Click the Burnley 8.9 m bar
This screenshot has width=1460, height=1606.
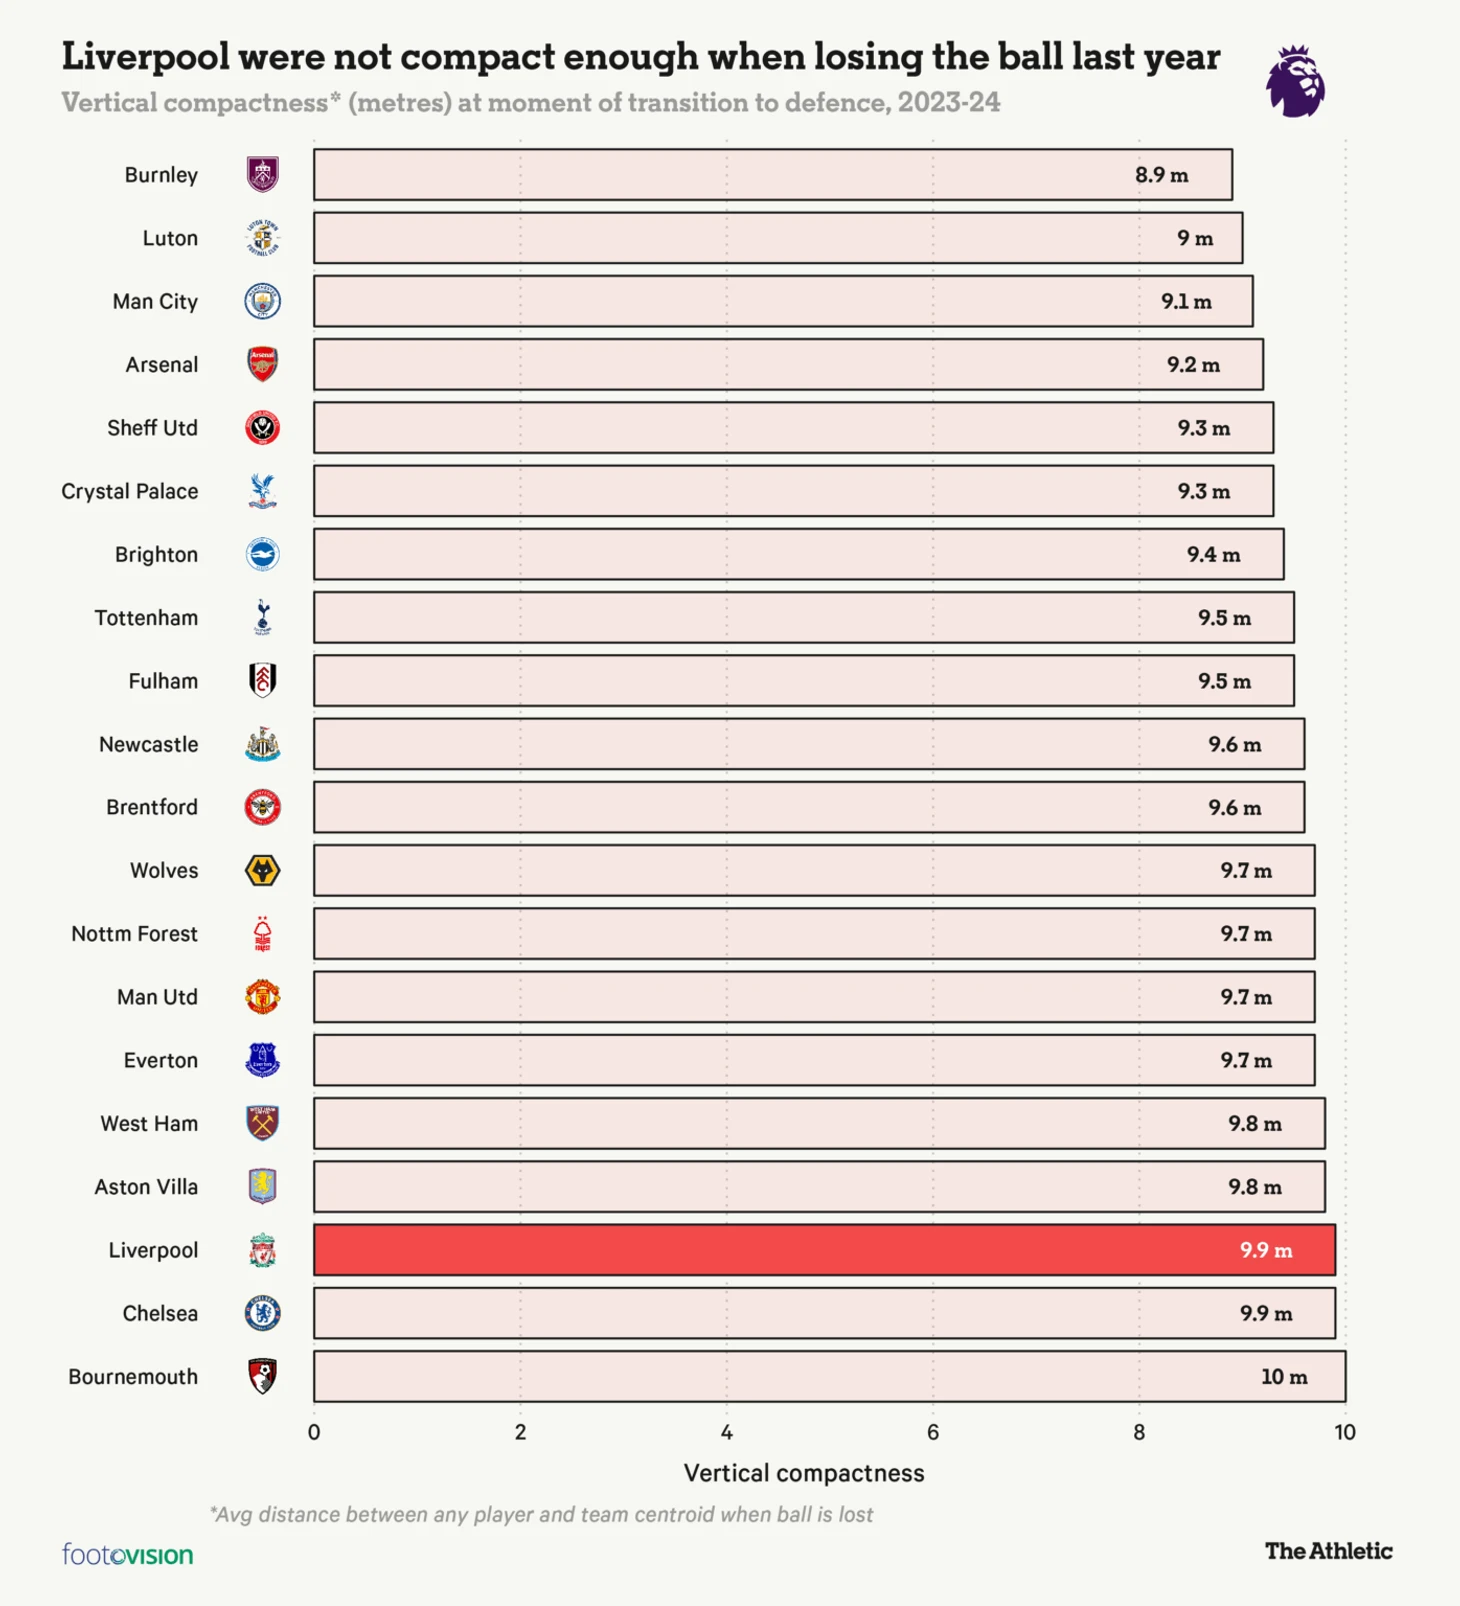(x=773, y=175)
